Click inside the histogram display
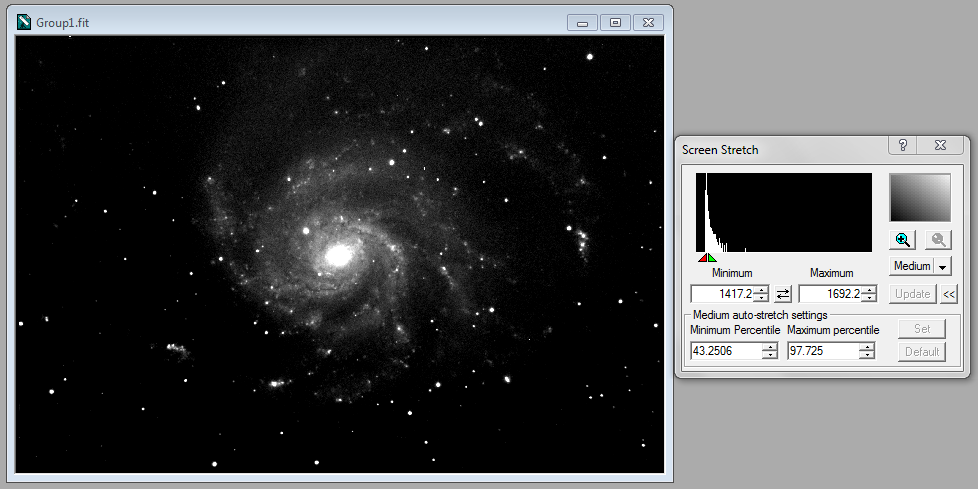The height and width of the screenshot is (489, 978). point(784,213)
